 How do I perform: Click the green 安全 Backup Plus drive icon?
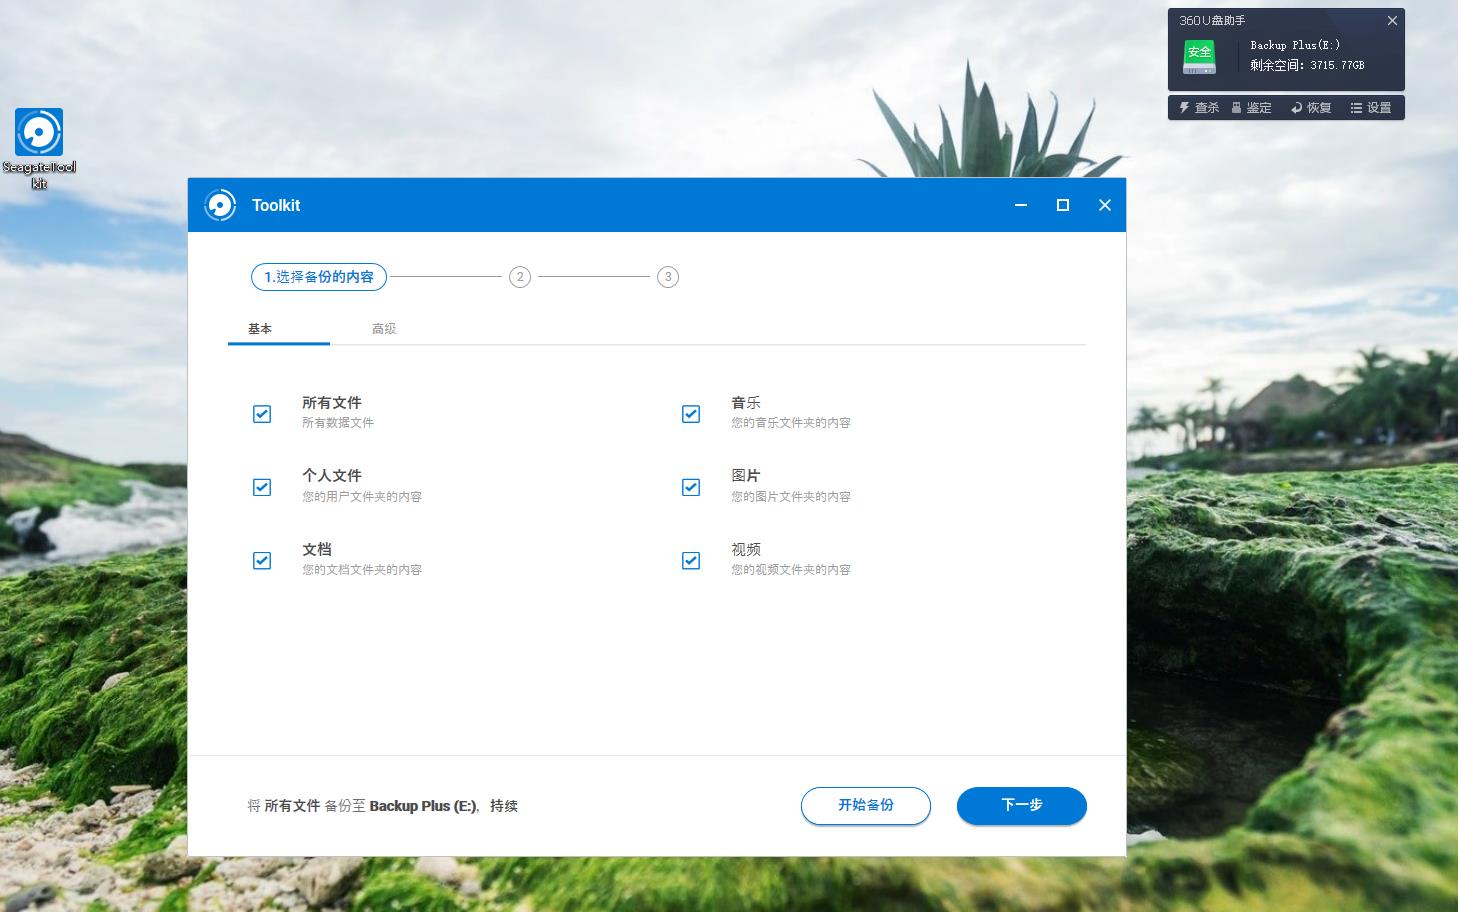(1199, 57)
